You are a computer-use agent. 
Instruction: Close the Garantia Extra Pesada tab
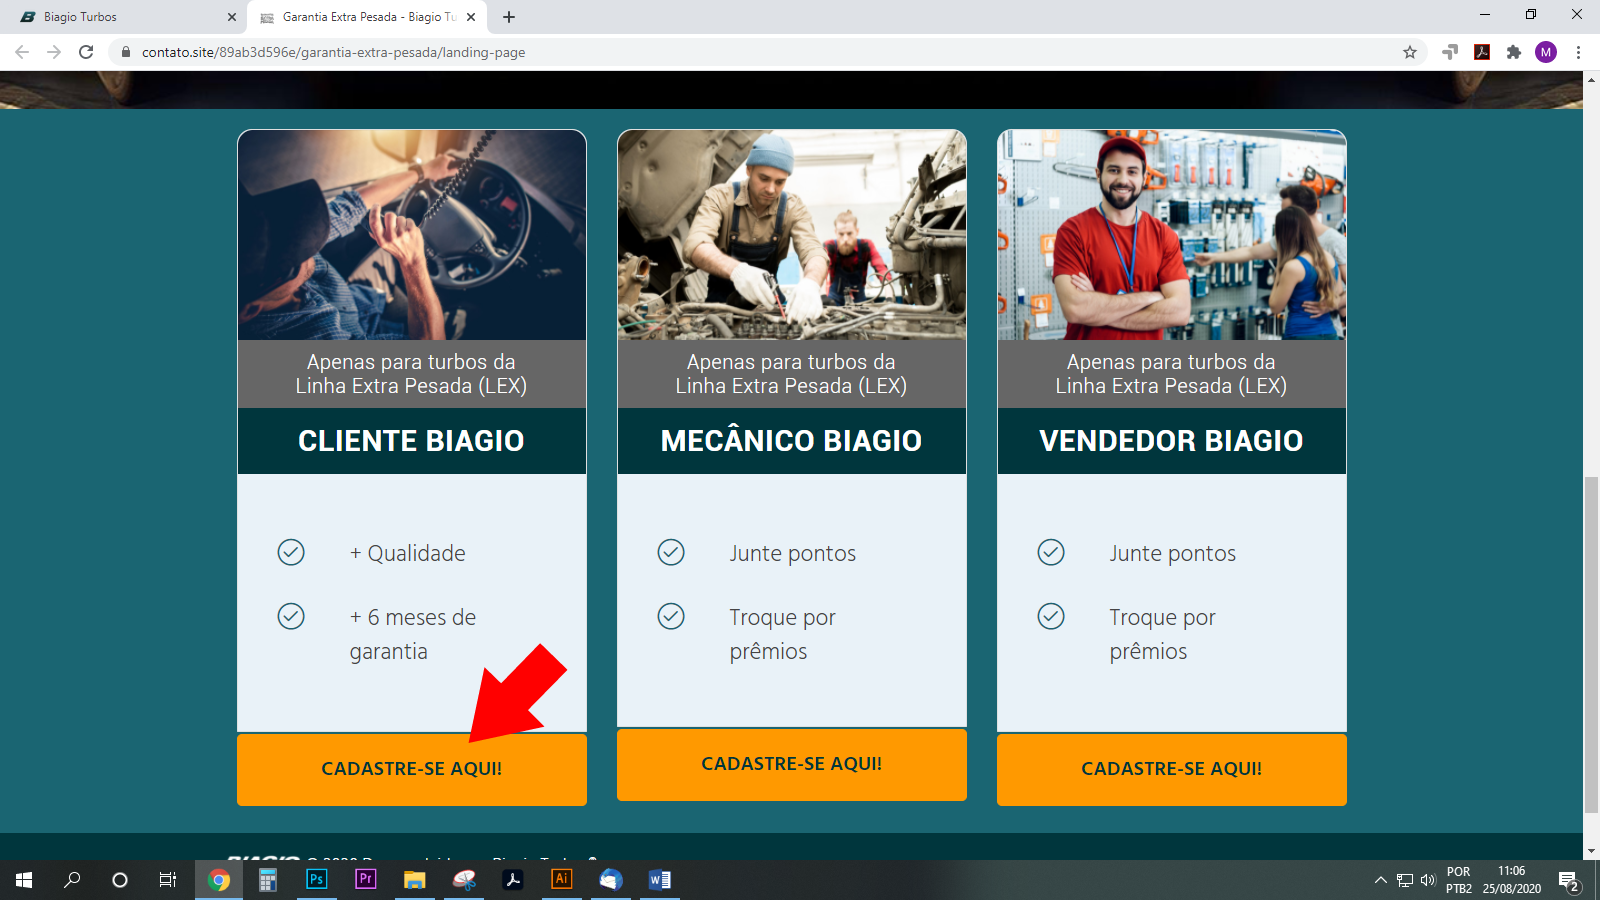point(471,17)
